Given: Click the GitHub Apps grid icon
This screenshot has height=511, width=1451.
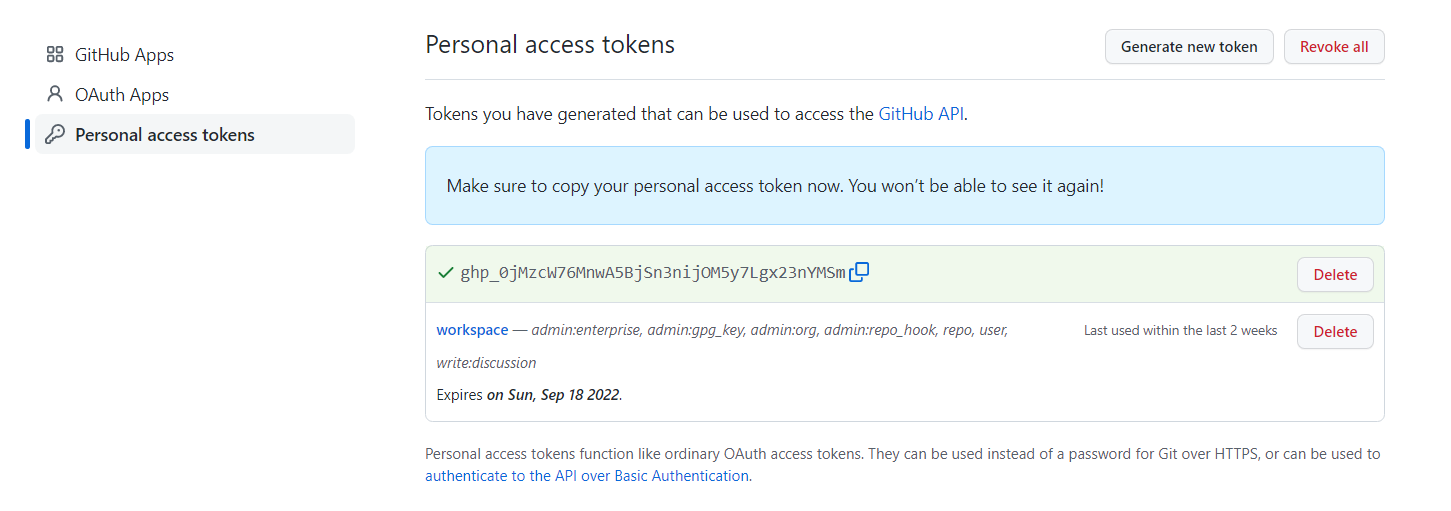Looking at the screenshot, I should pyautogui.click(x=55, y=55).
